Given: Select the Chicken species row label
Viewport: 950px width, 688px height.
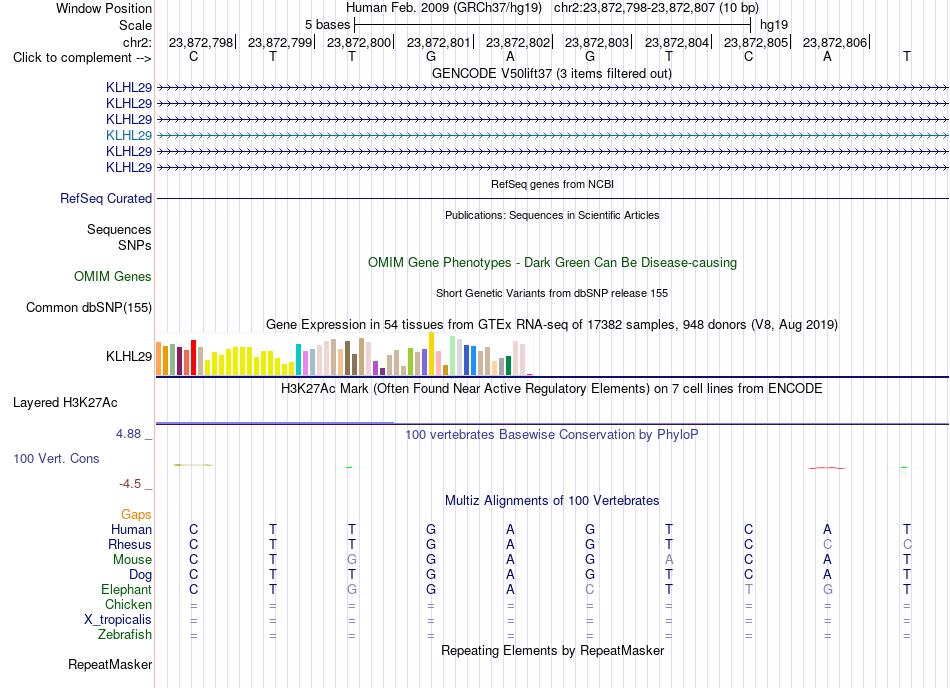Looking at the screenshot, I should 128,604.
